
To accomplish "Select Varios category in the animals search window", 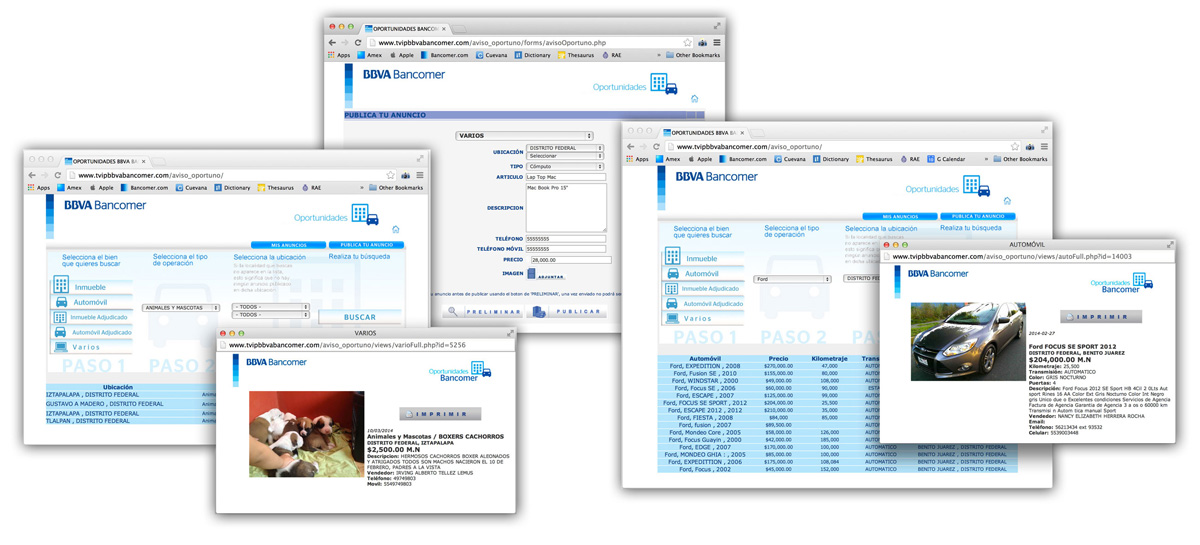I will (91, 347).
